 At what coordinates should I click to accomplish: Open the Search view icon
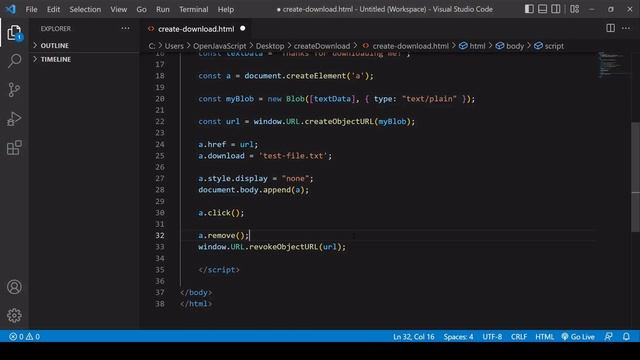(x=14, y=61)
